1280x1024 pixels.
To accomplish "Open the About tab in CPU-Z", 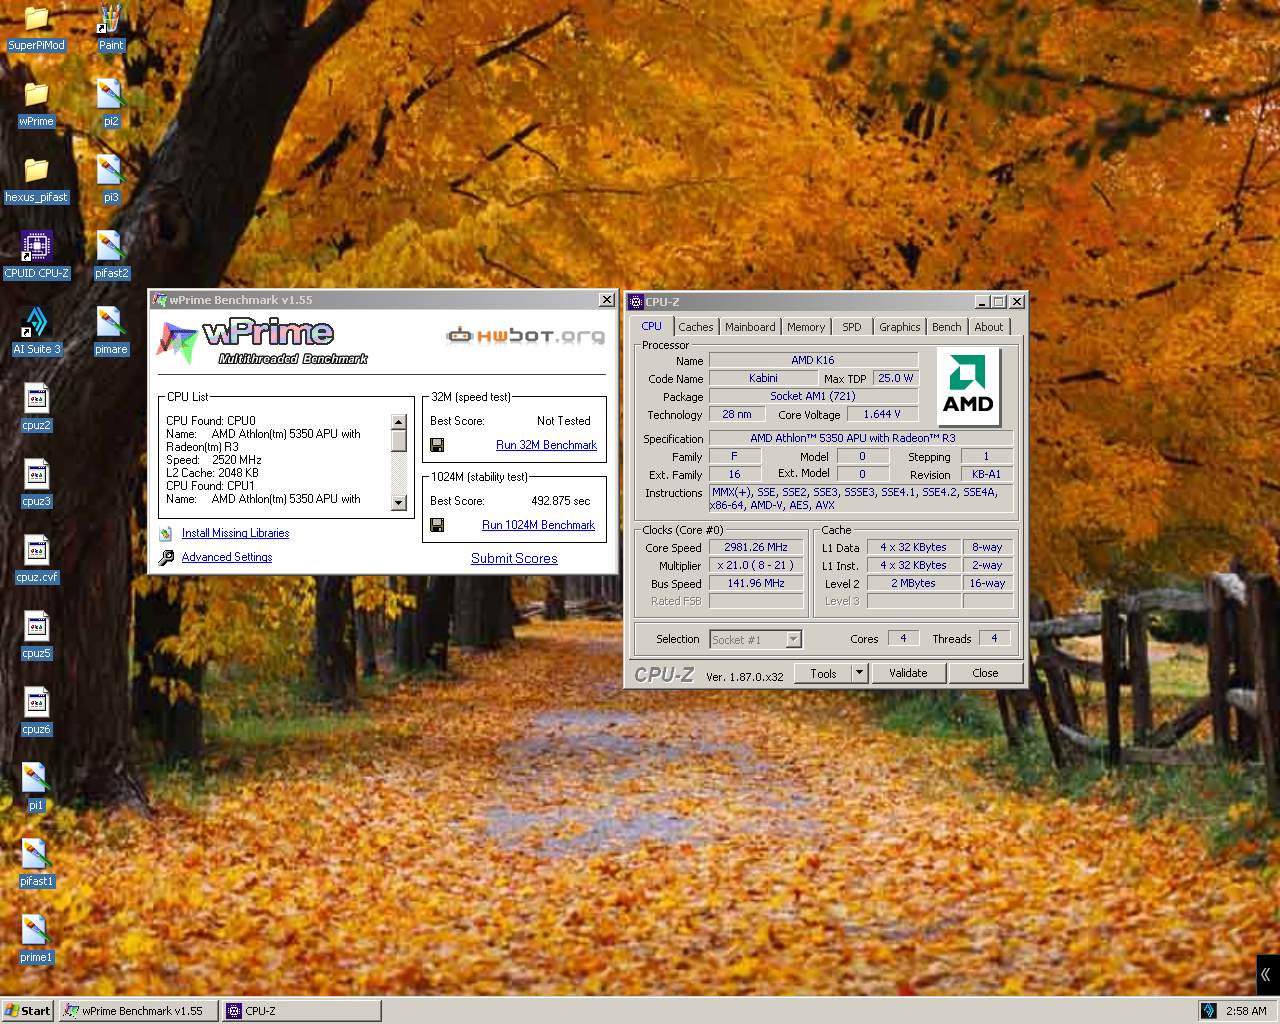I will (988, 327).
